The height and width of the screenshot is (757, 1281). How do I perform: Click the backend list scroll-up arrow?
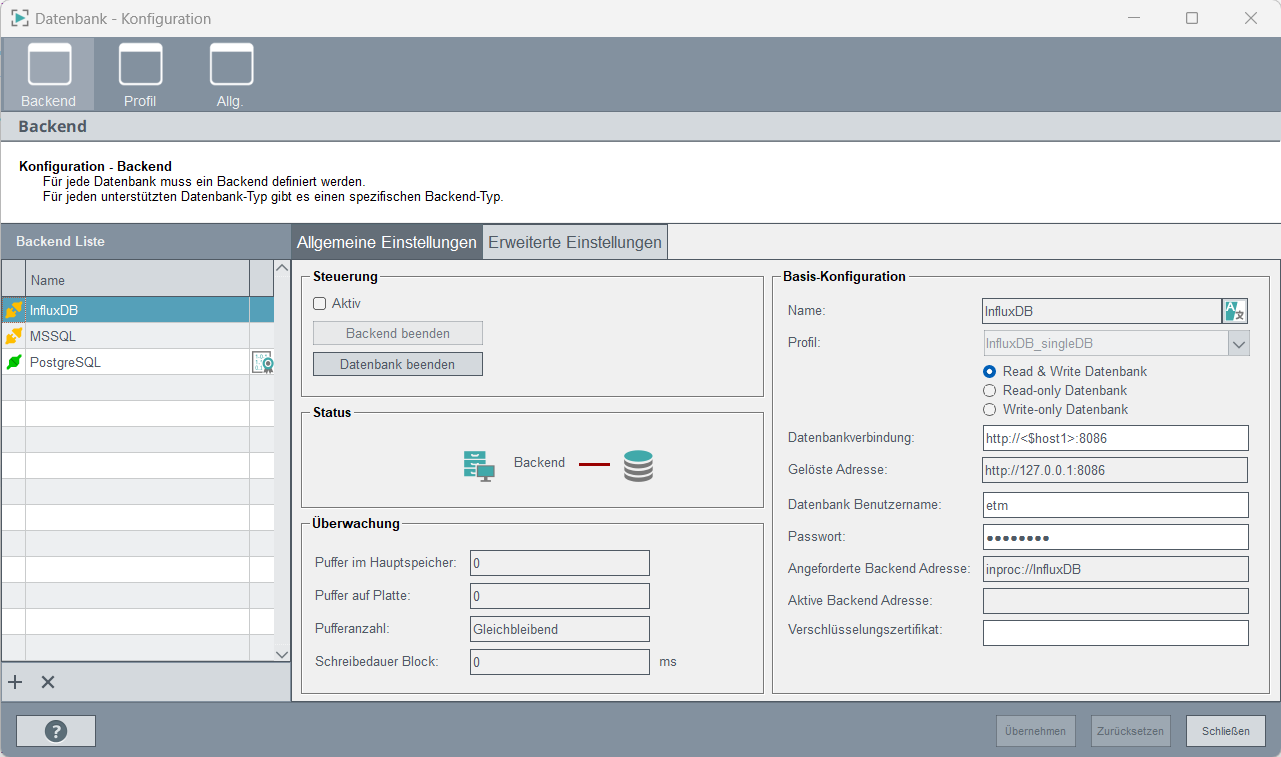[x=281, y=268]
